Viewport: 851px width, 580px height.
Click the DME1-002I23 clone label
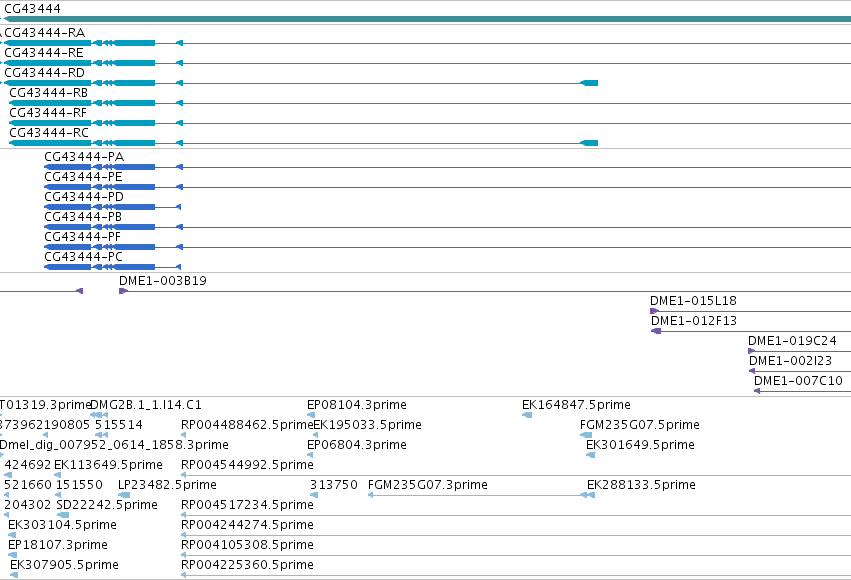click(790, 361)
